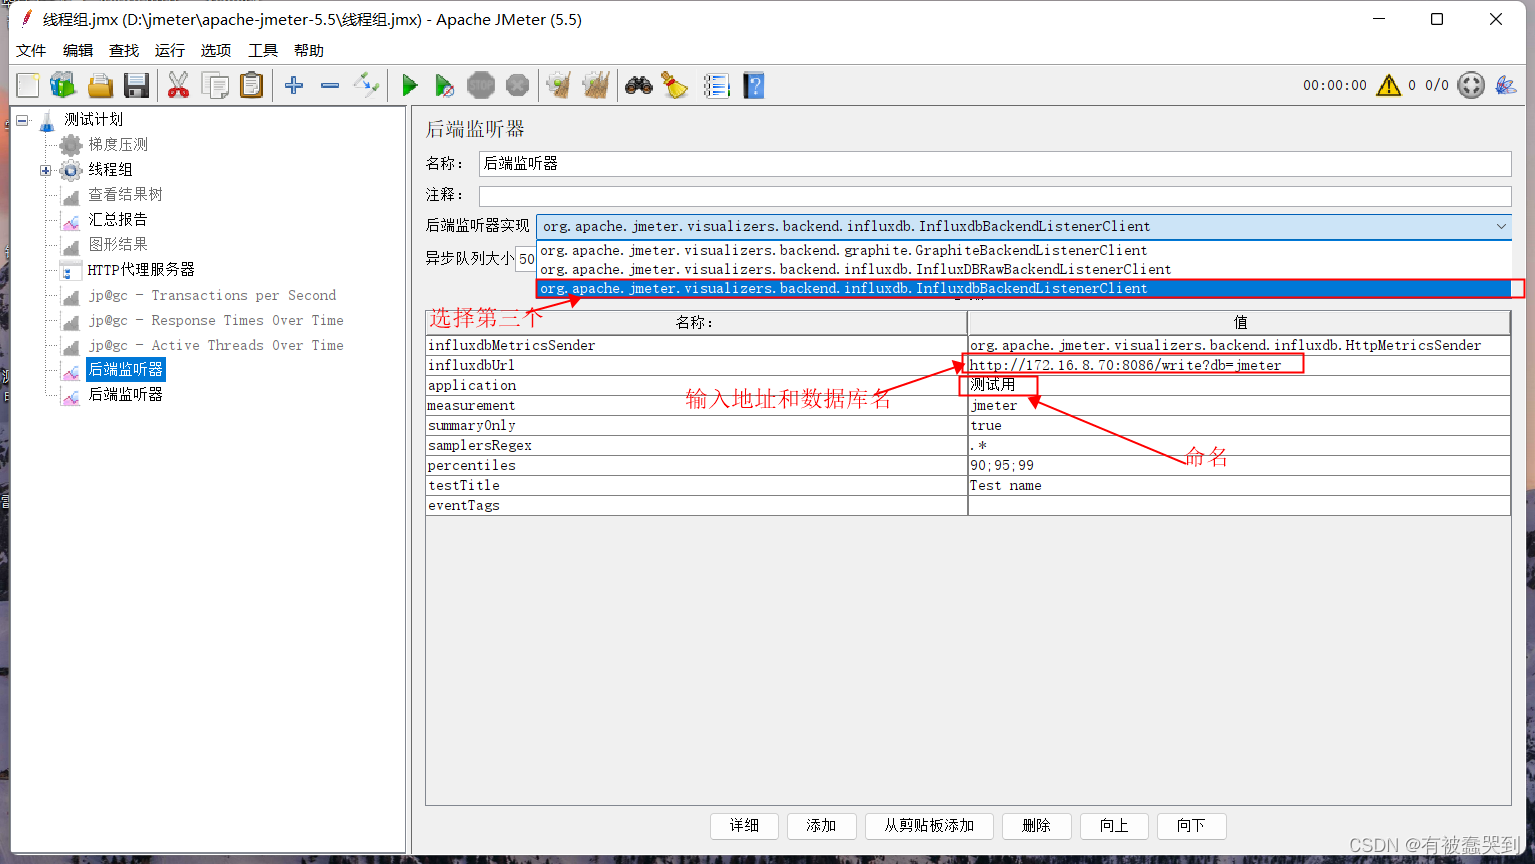Click 从剪贴板添加 button

tap(929, 826)
